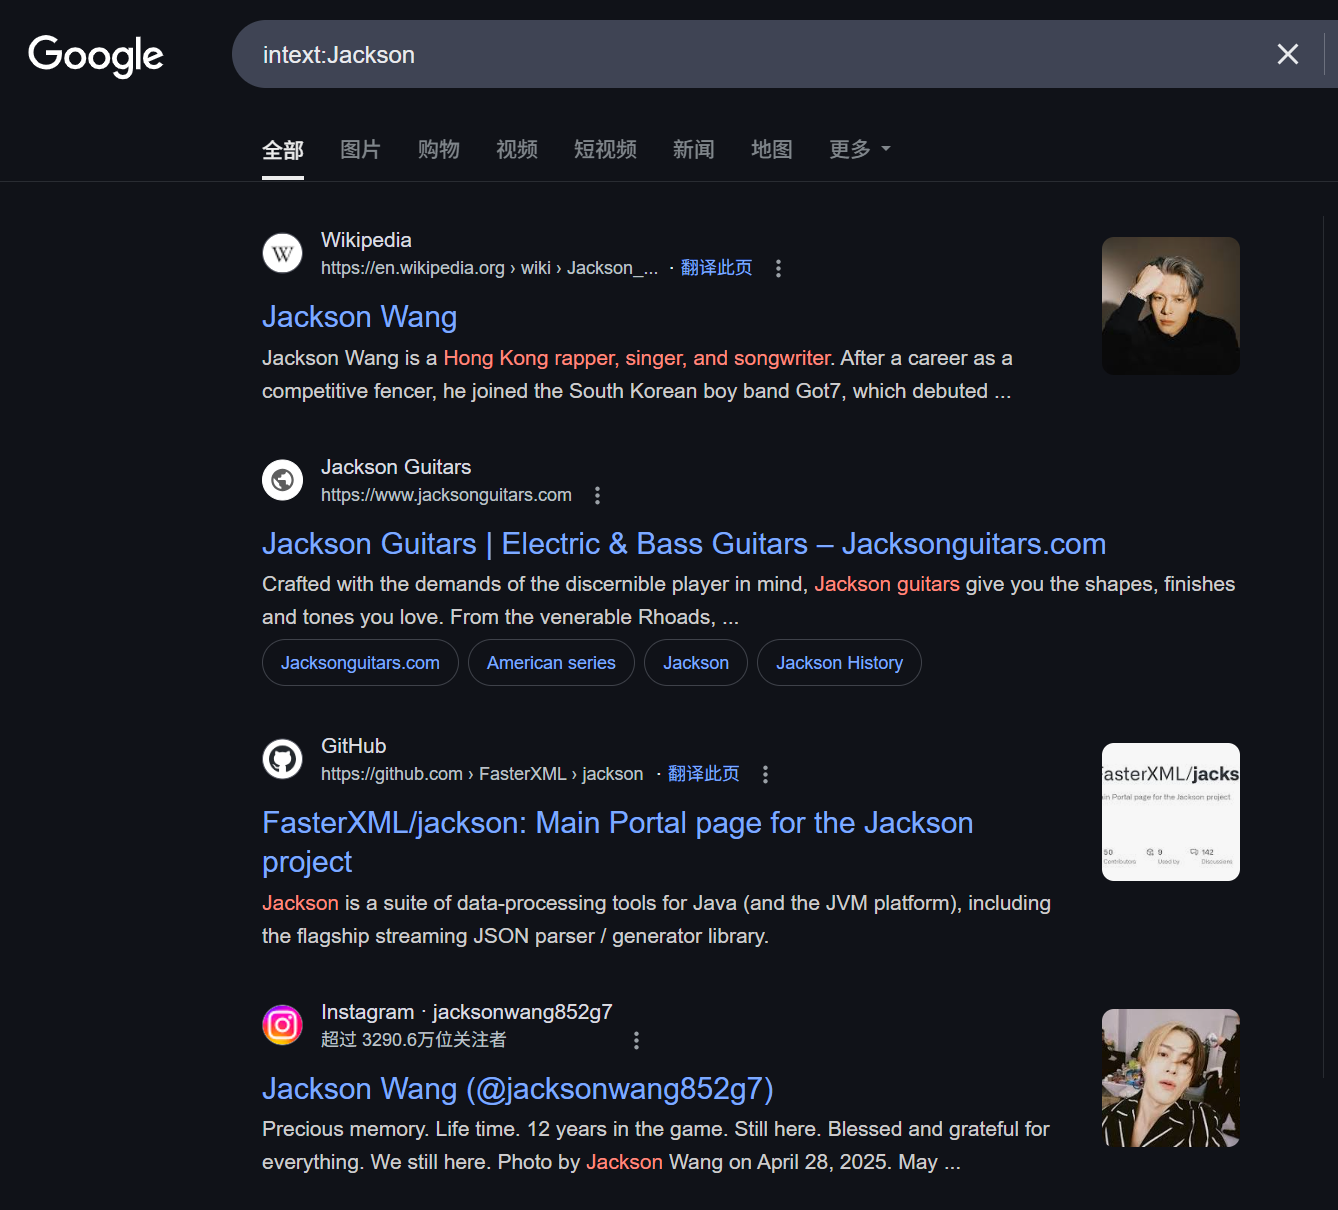Select the 全部 tab
The image size is (1338, 1210).
click(x=283, y=150)
